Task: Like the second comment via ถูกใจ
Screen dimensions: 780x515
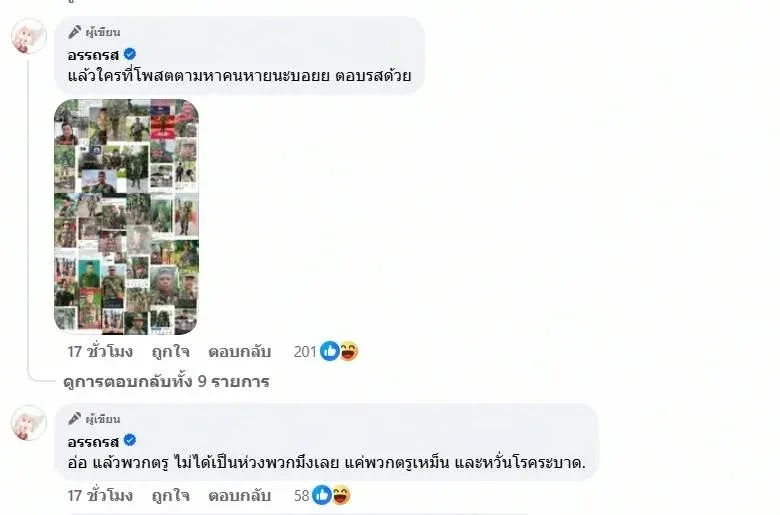Action: pyautogui.click(x=170, y=496)
